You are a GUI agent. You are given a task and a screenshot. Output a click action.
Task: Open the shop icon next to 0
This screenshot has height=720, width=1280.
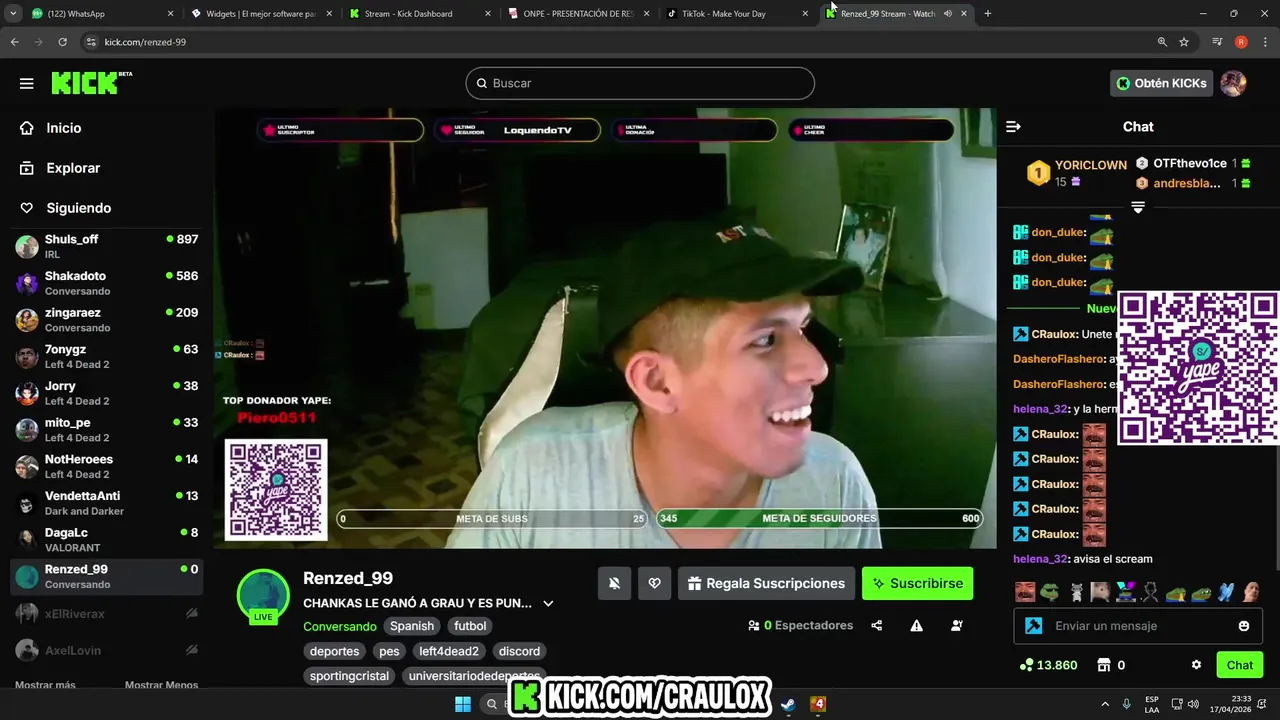point(1104,665)
